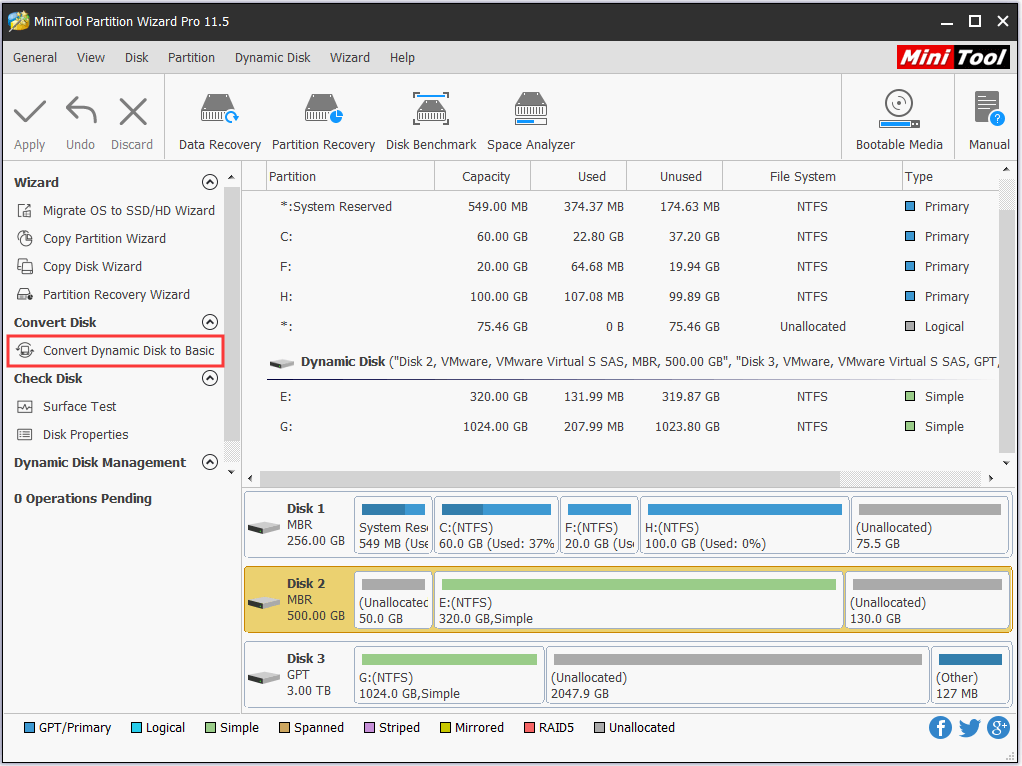Screen dimensions: 1022x766
Task: Open the Wizard menu
Action: pos(349,57)
